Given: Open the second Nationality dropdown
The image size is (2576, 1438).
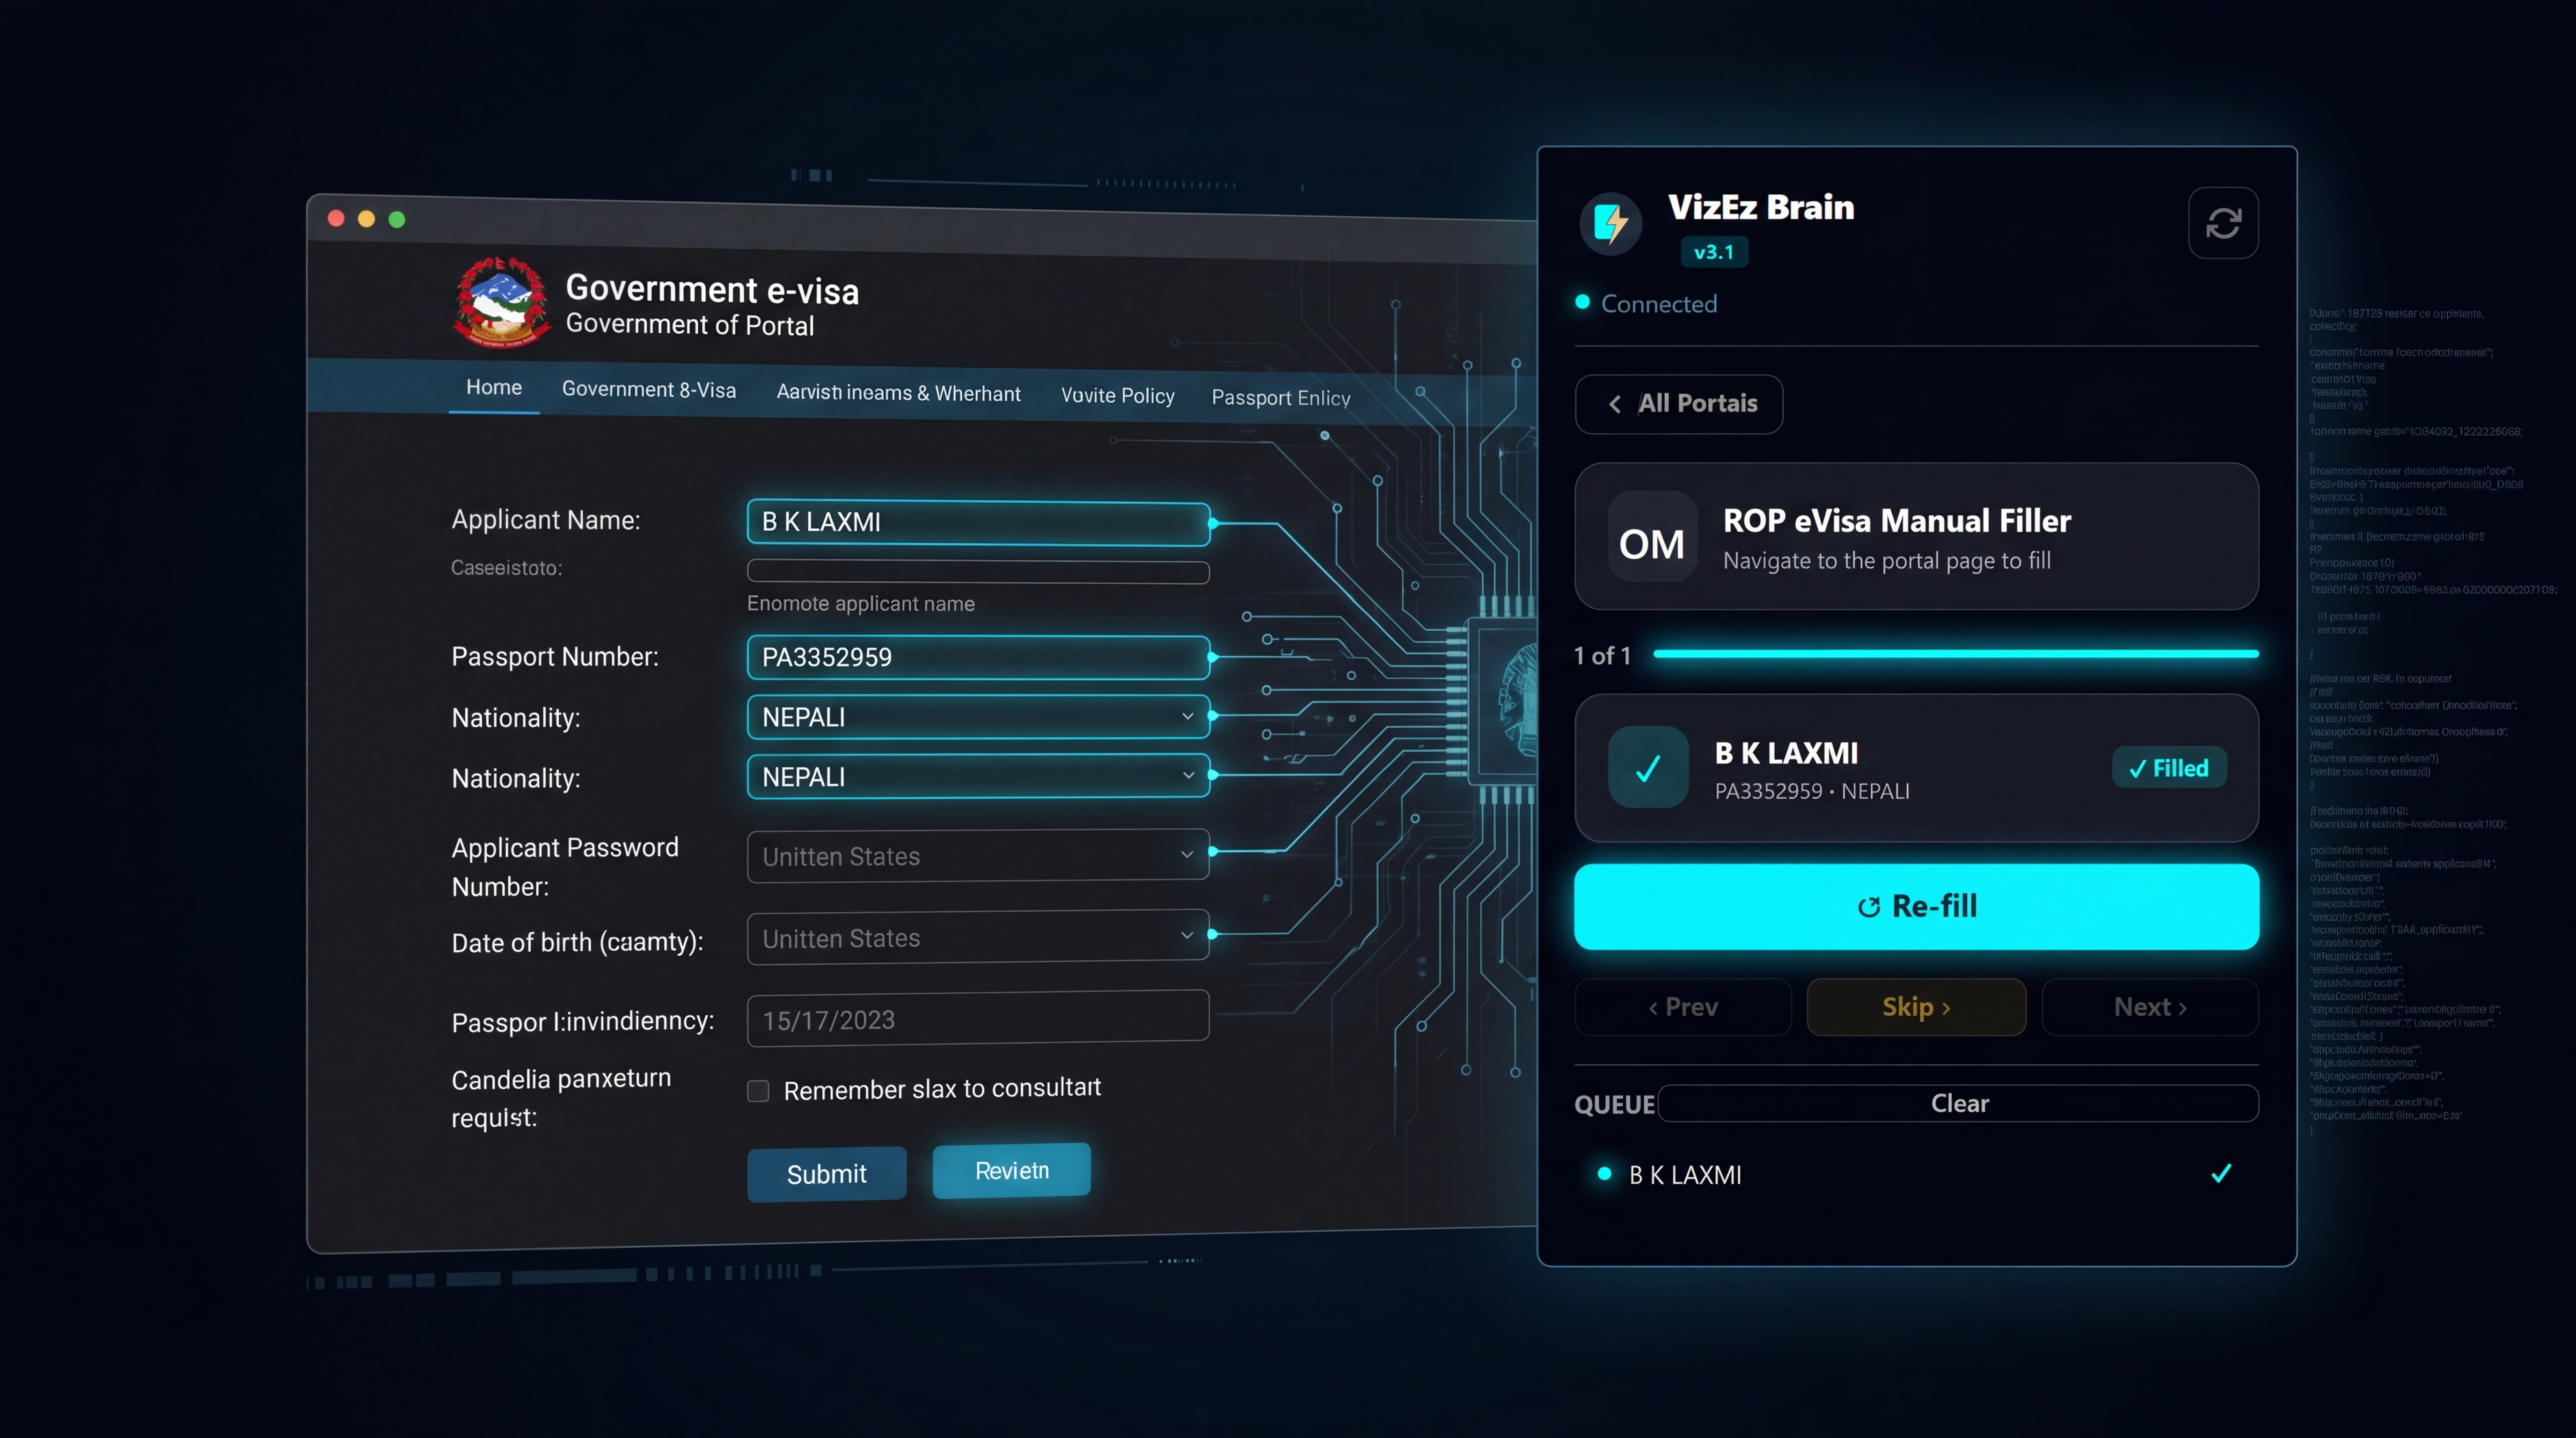Looking at the screenshot, I should point(978,776).
